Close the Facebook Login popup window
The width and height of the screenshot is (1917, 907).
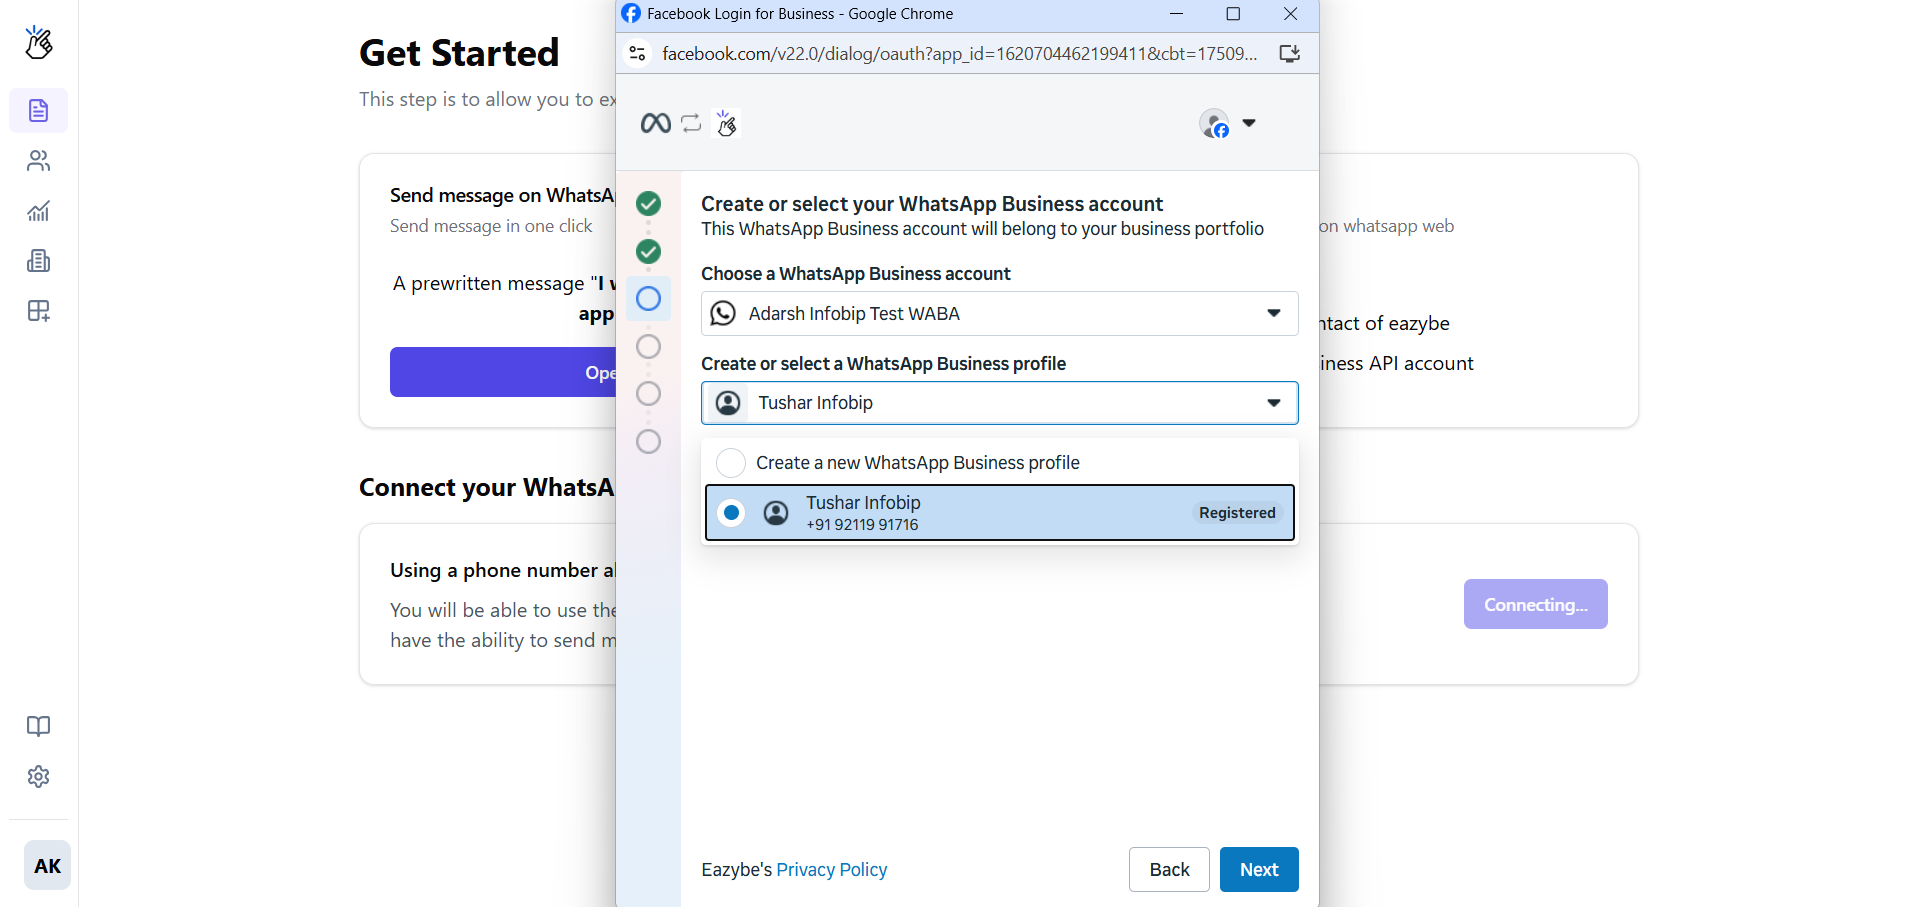[x=1290, y=14]
